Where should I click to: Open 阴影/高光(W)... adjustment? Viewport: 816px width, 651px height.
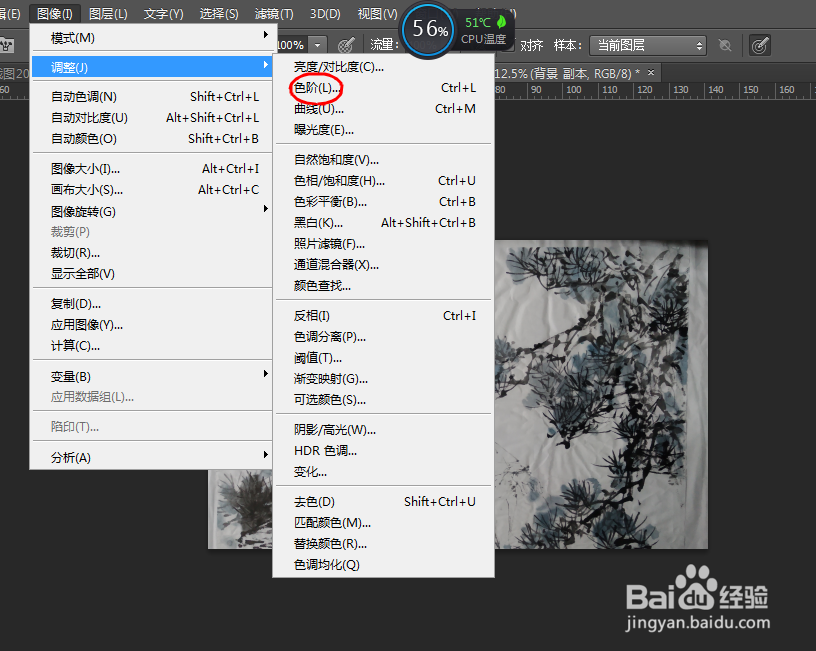(384, 430)
